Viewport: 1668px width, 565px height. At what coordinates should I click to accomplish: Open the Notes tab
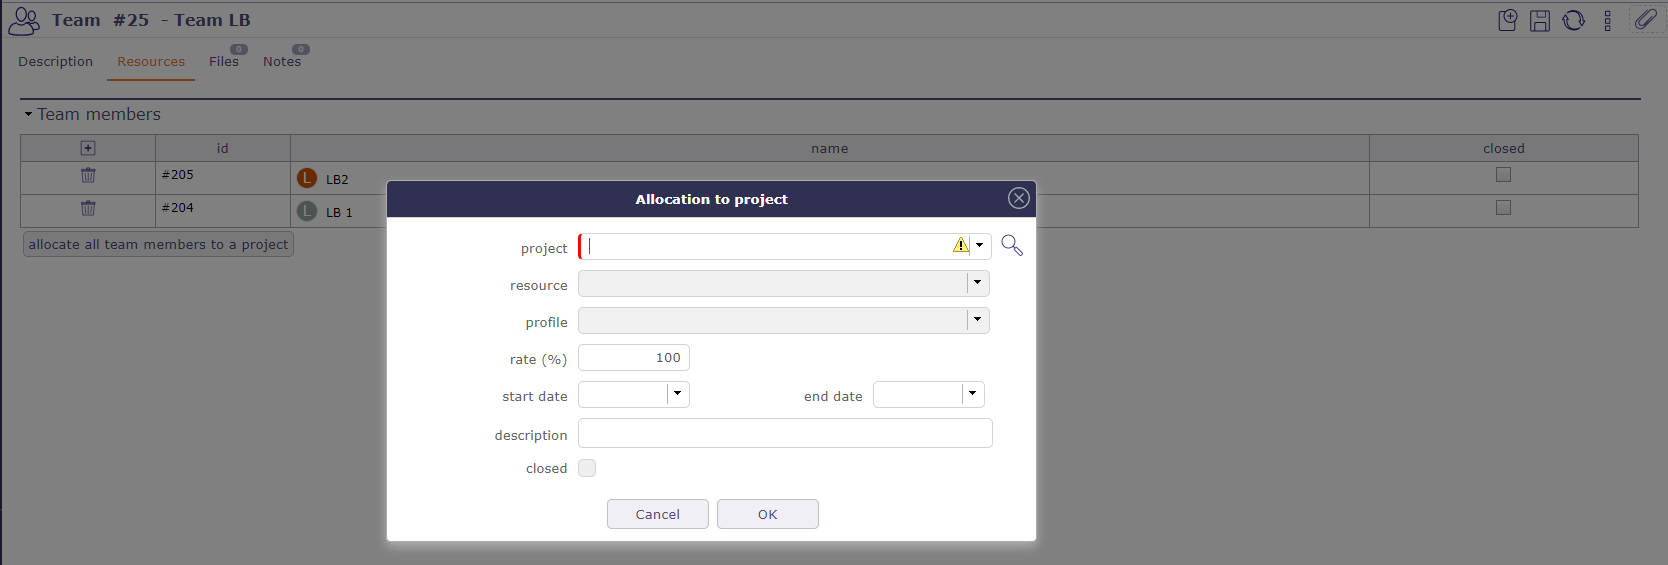(x=282, y=61)
